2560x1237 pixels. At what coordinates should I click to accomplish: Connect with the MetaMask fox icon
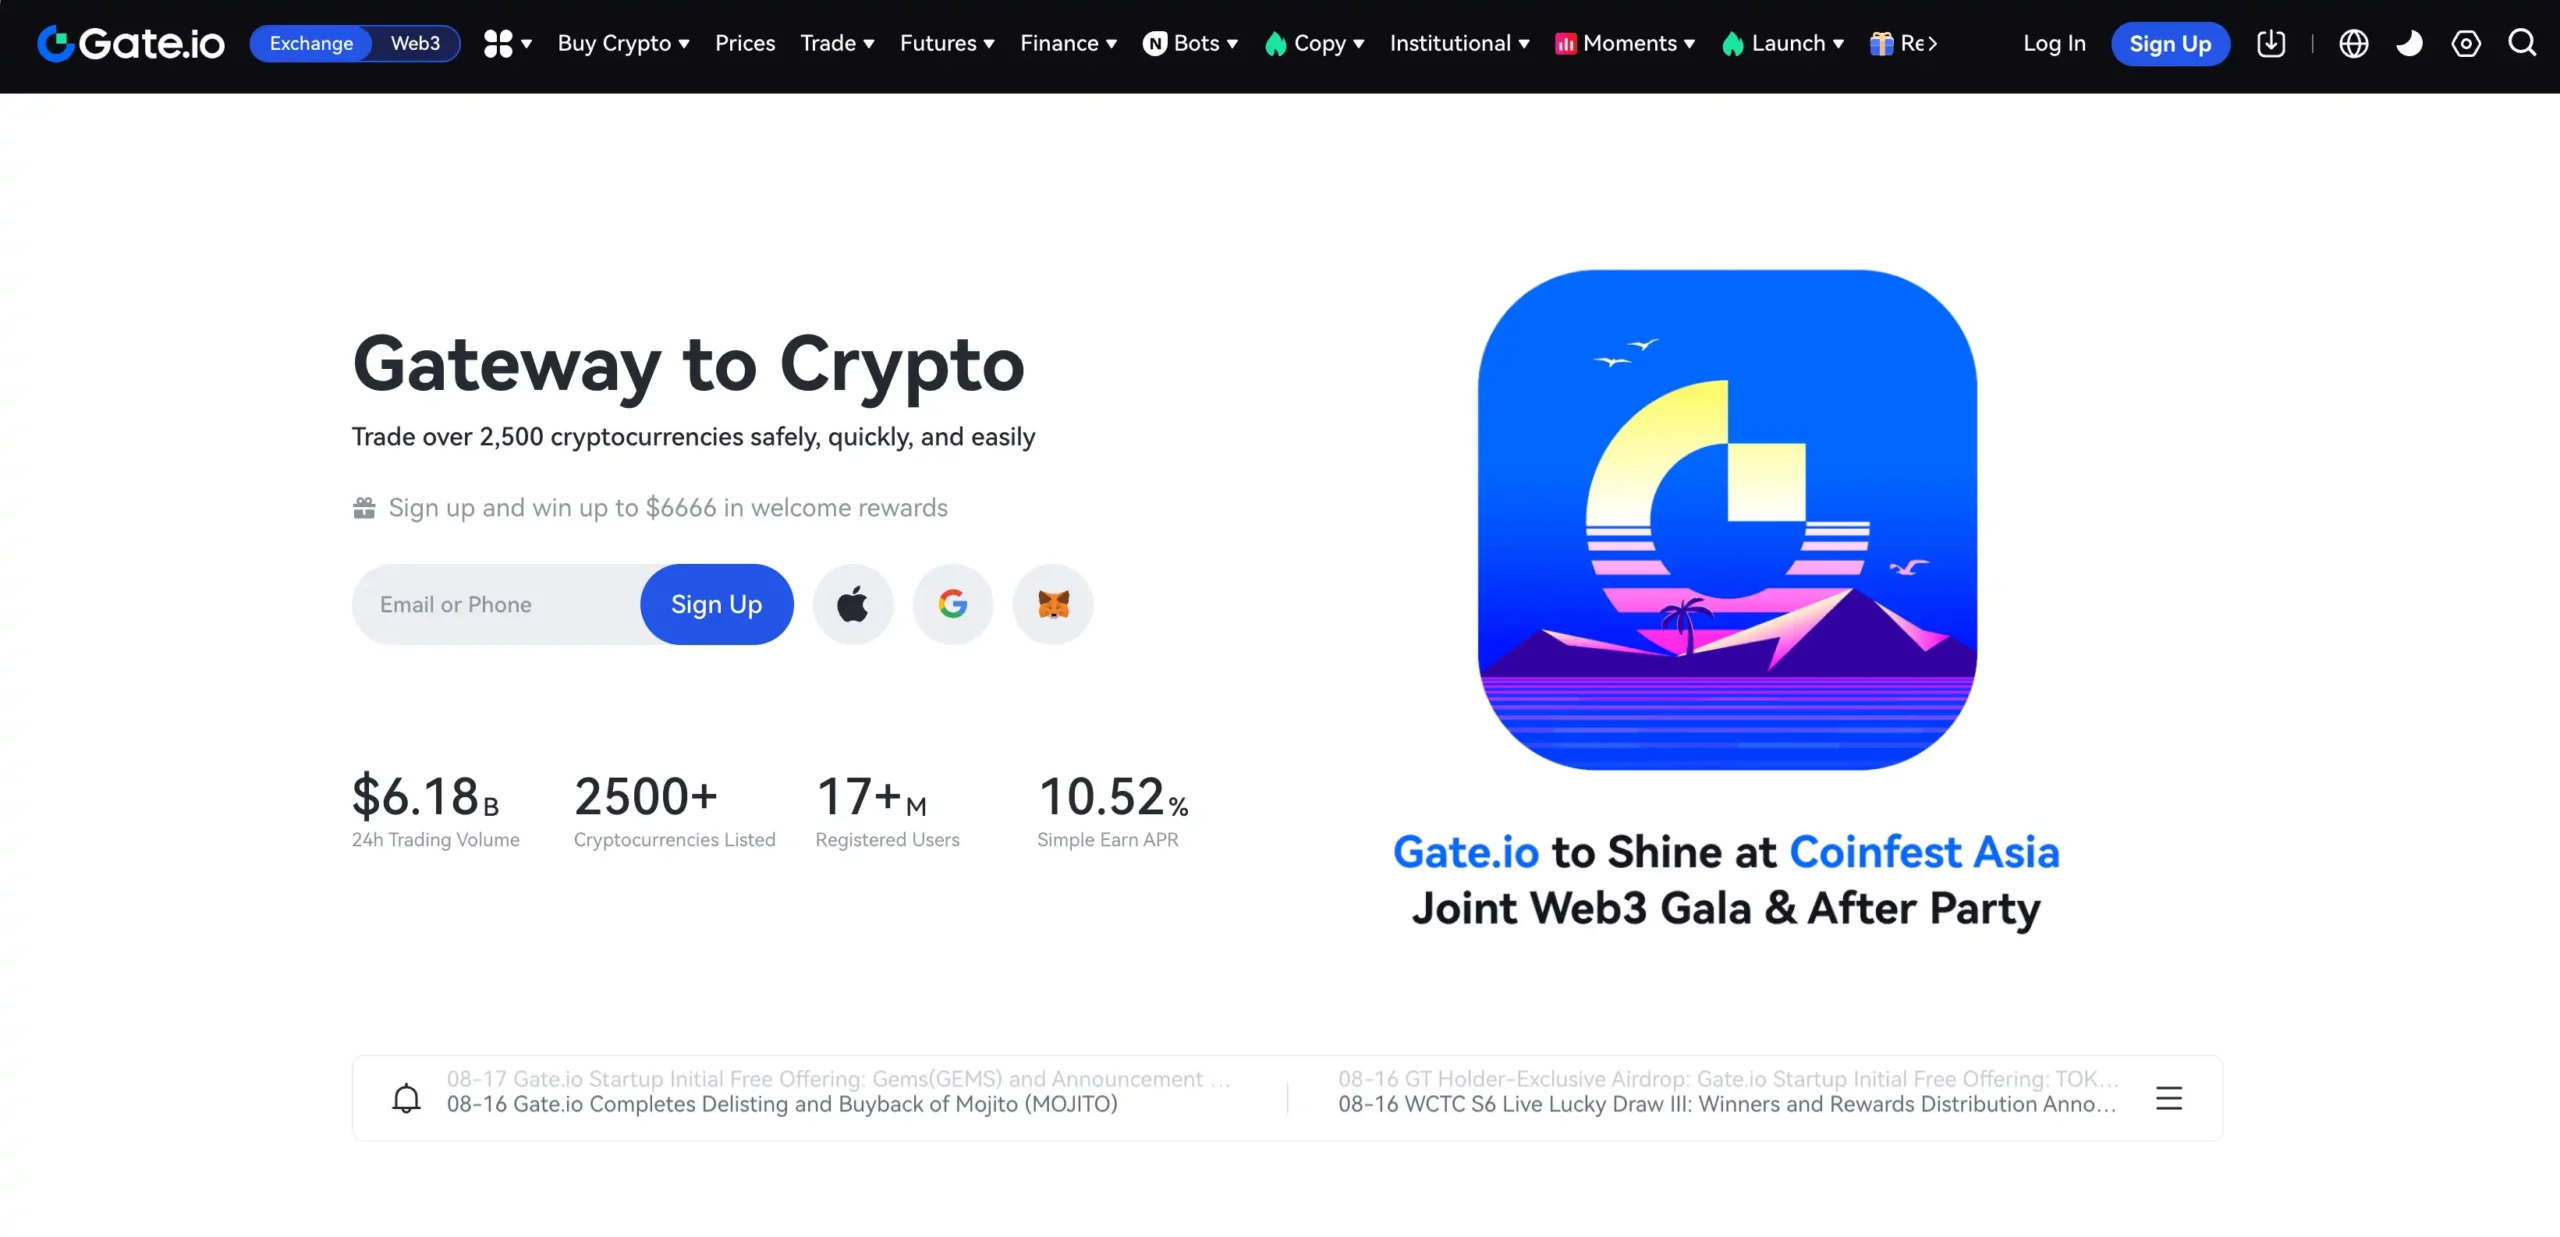coord(1052,604)
